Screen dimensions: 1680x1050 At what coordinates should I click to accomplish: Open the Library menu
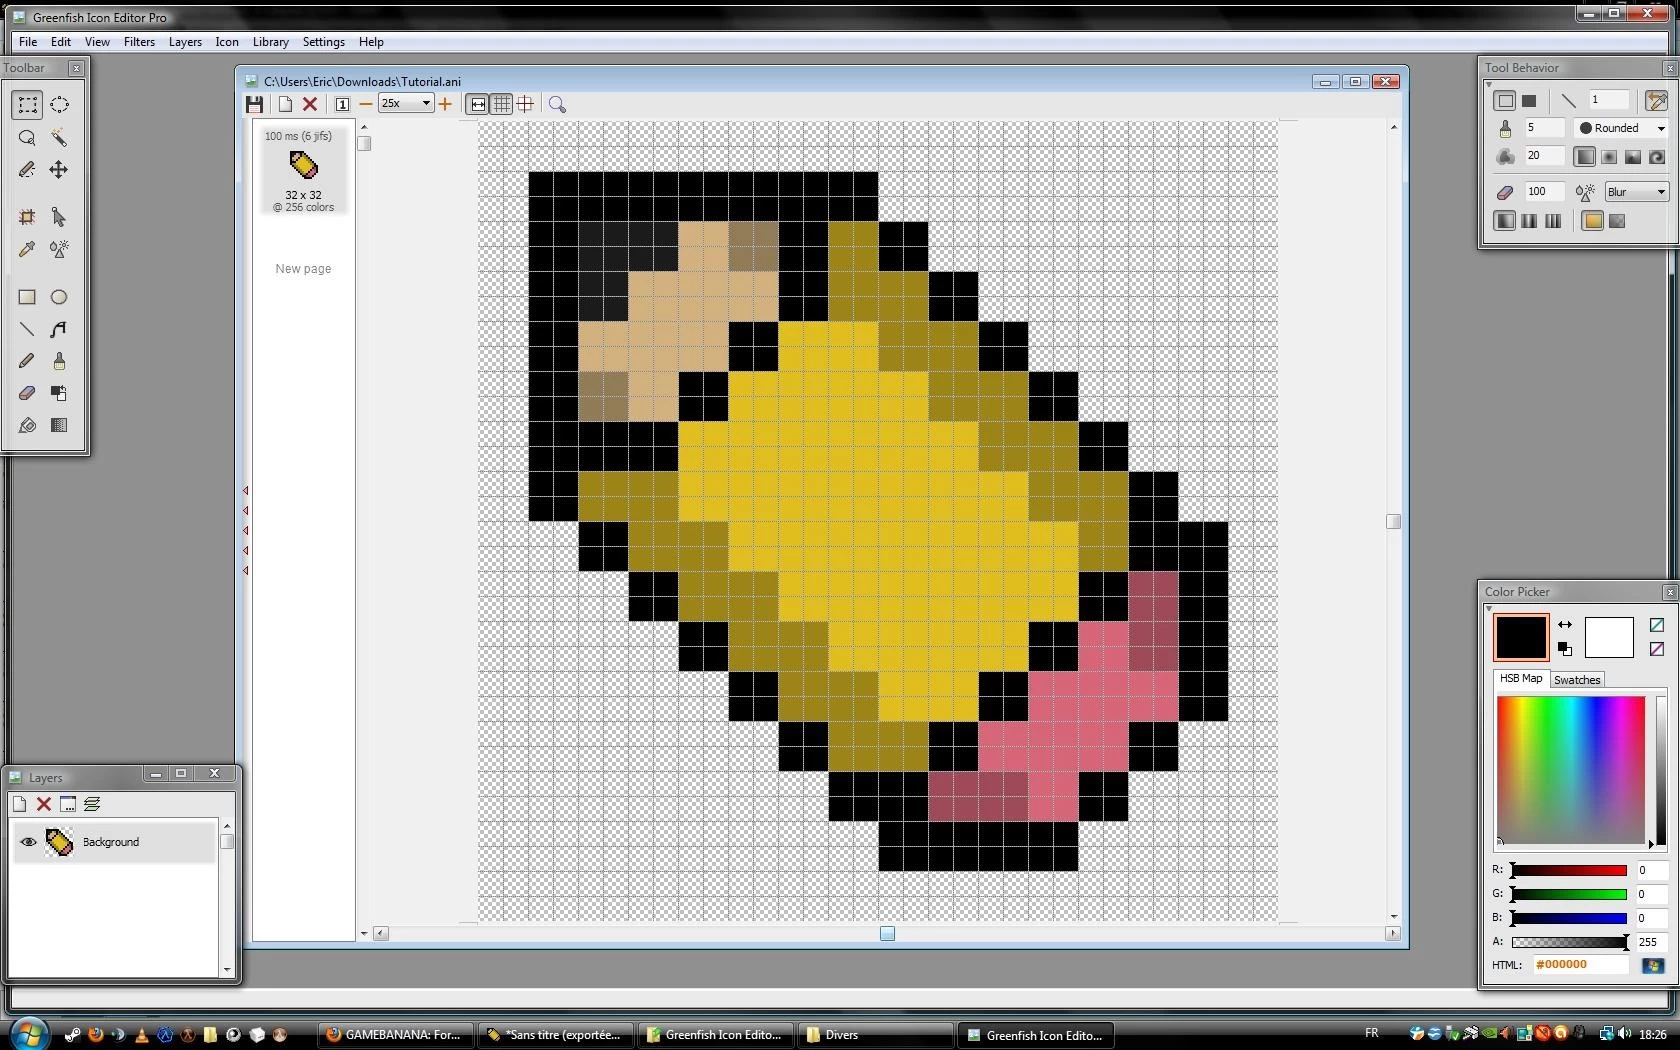tap(270, 42)
